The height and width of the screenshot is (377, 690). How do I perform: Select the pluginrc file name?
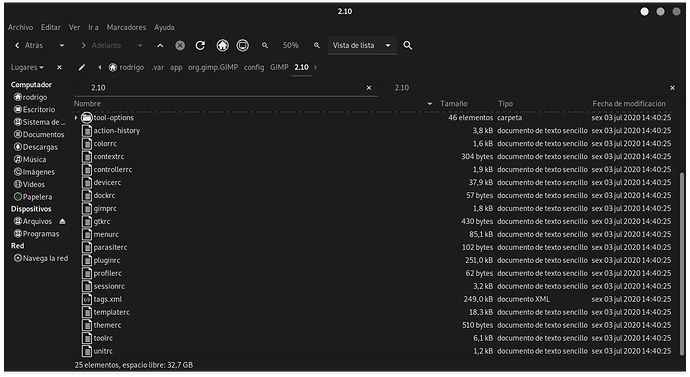click(106, 260)
